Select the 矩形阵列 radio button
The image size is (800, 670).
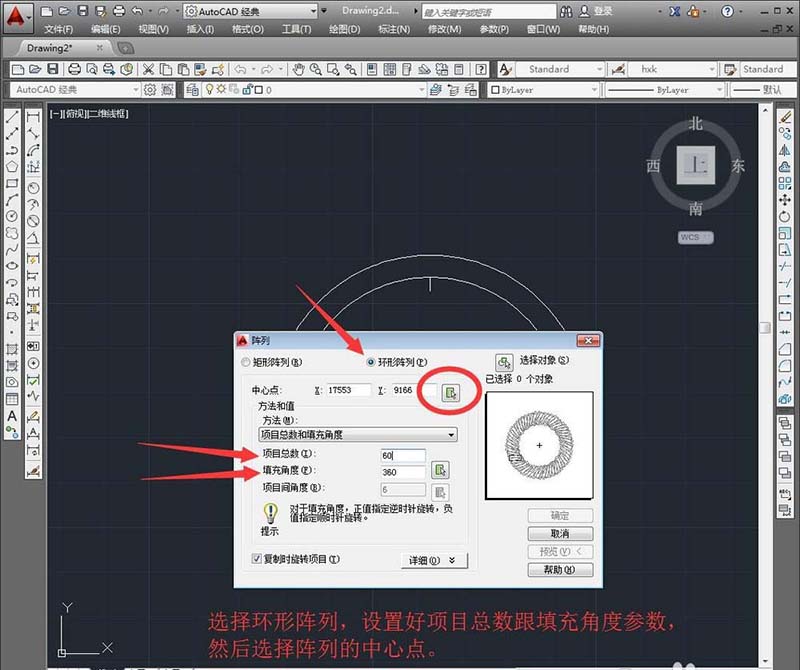(243, 363)
